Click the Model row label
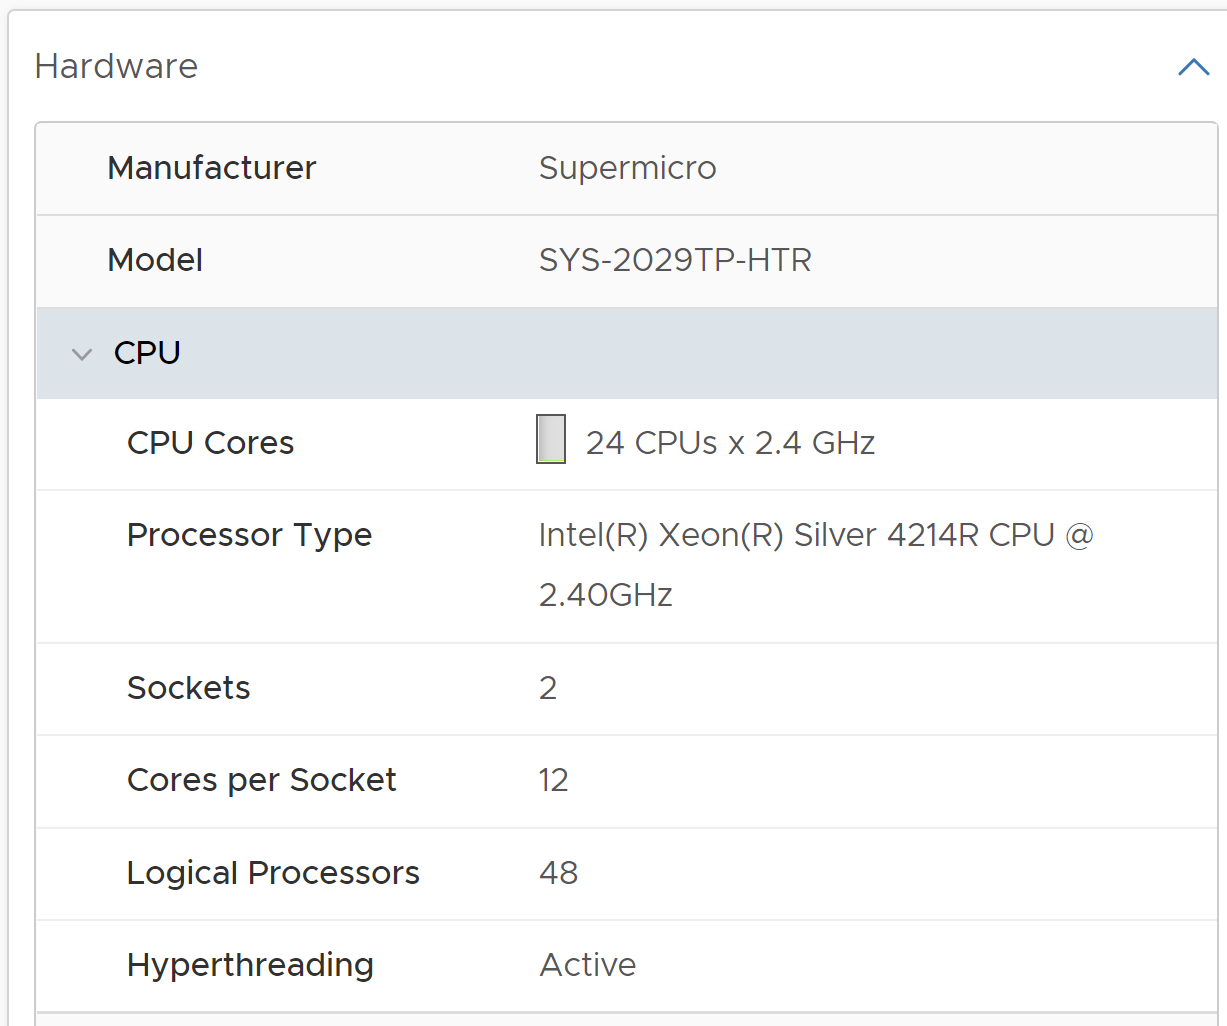1227x1026 pixels. [155, 260]
